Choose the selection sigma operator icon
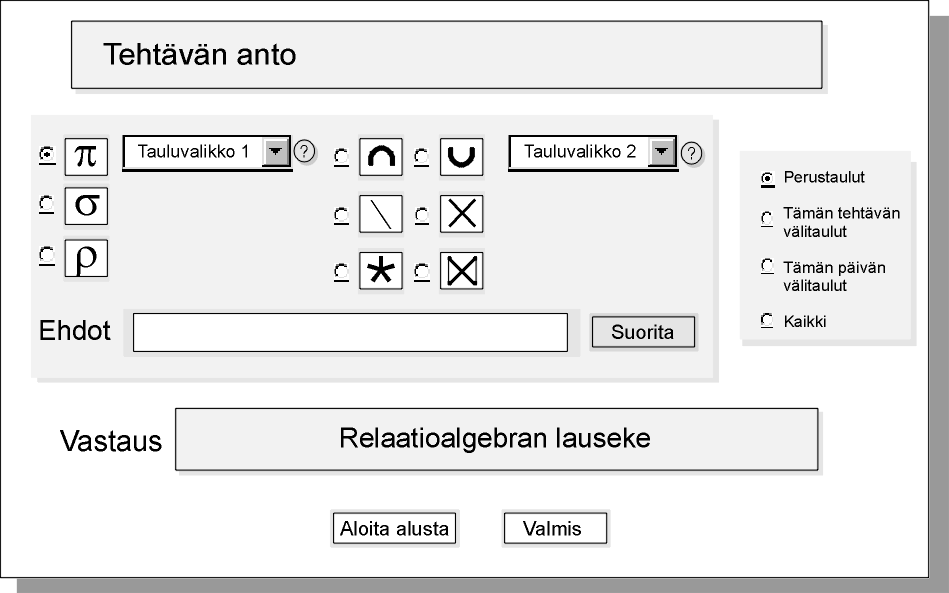This screenshot has height=593, width=949. [x=86, y=206]
